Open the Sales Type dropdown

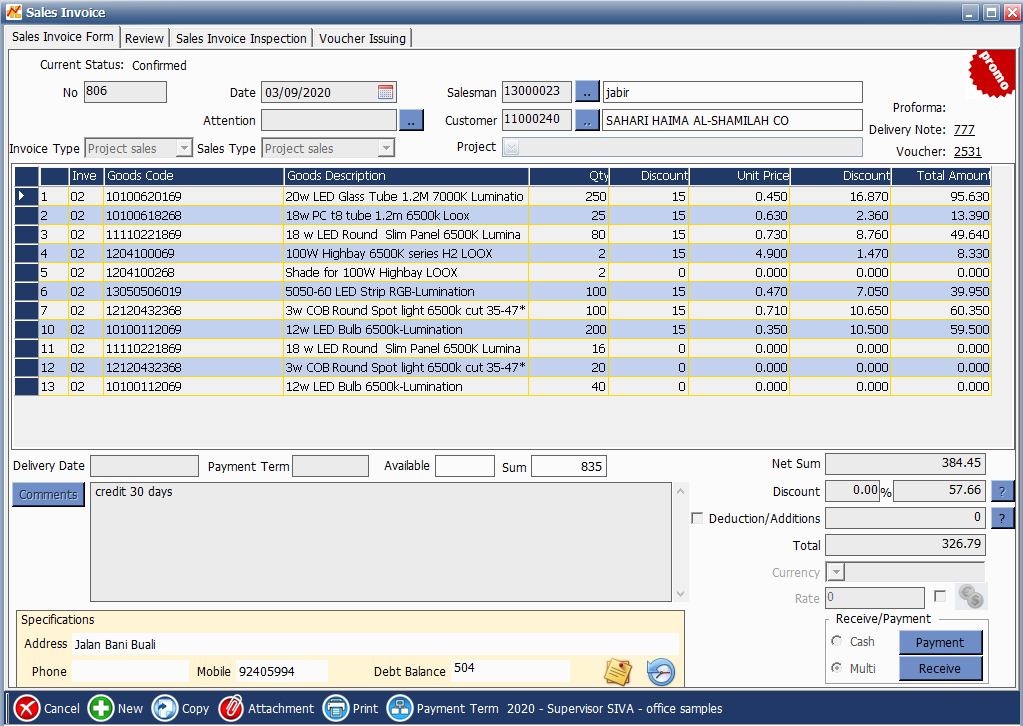pos(386,149)
